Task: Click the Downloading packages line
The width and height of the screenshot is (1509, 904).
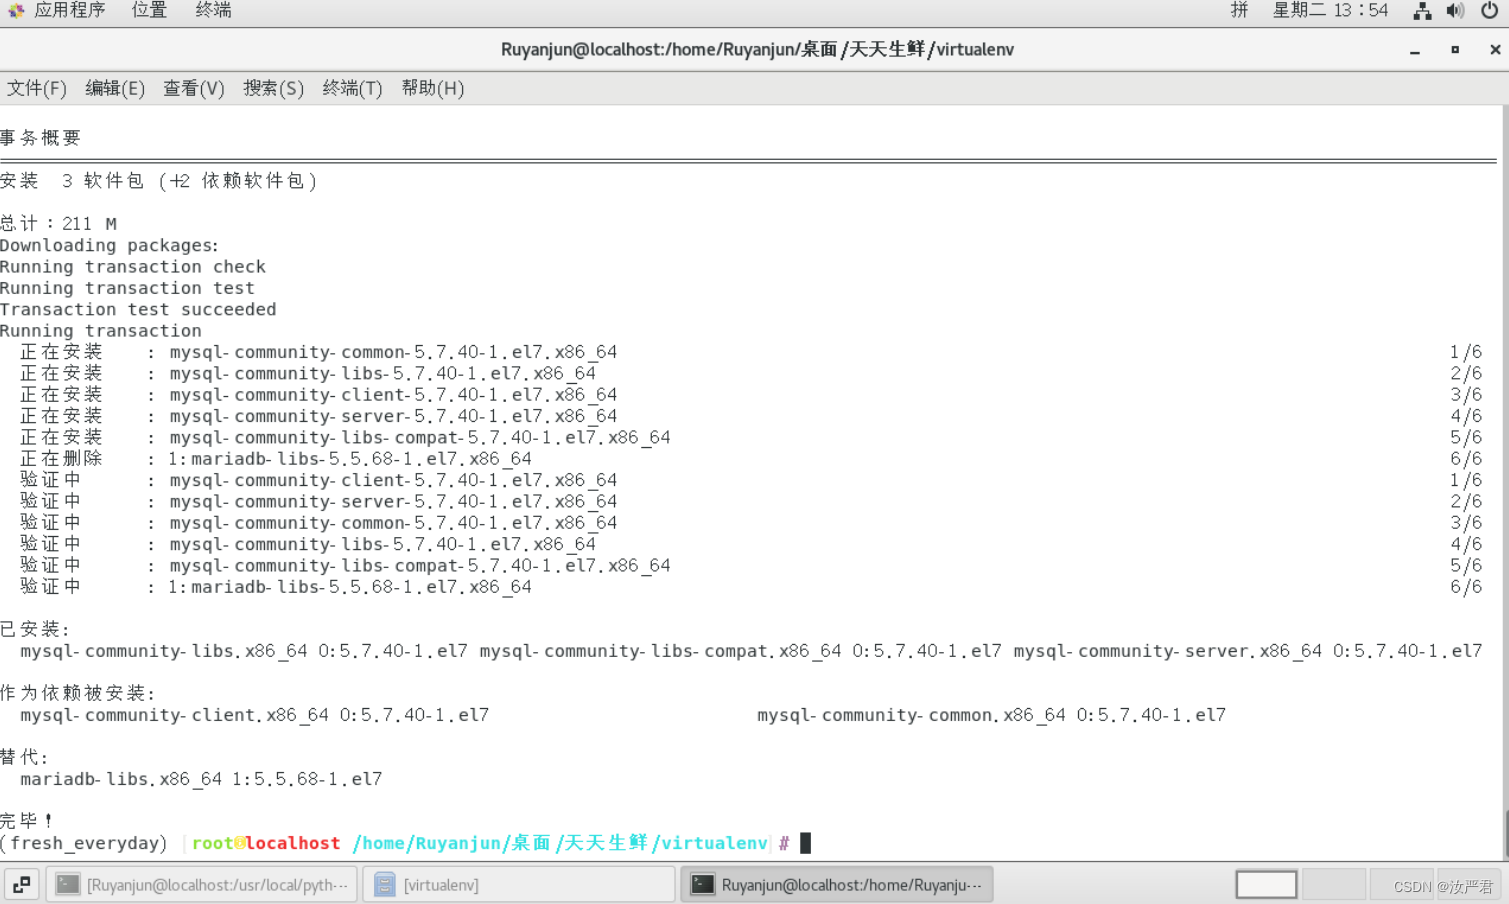Action: (109, 245)
